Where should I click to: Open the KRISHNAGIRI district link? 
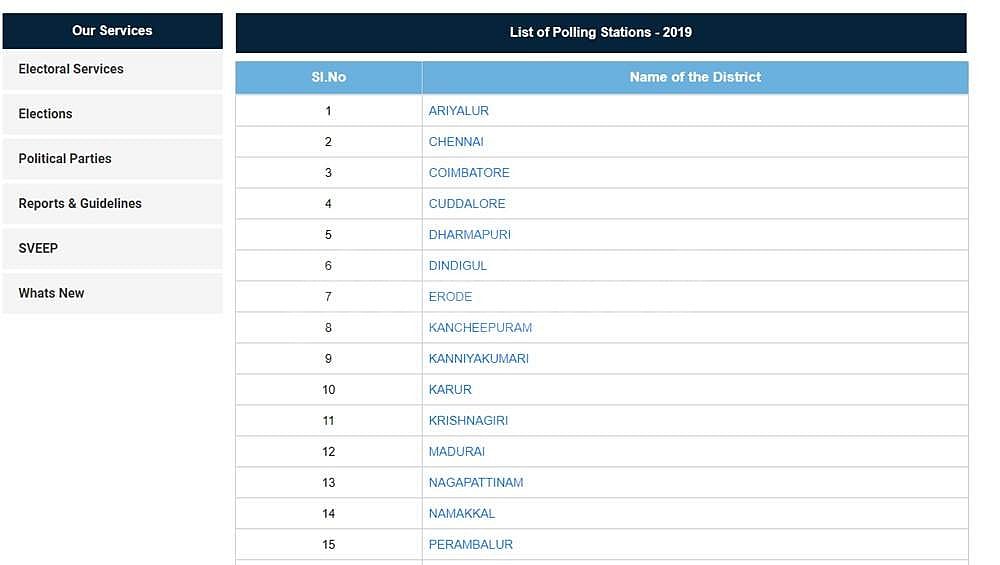tap(468, 421)
